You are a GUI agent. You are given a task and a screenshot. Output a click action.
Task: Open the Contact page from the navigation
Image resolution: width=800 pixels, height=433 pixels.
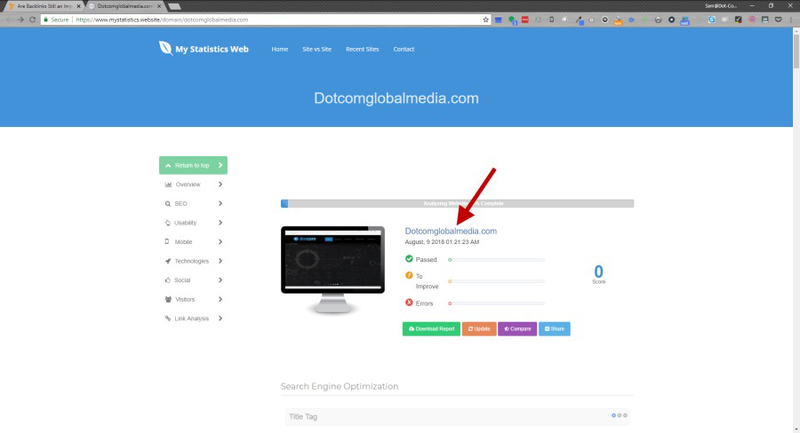[x=404, y=49]
